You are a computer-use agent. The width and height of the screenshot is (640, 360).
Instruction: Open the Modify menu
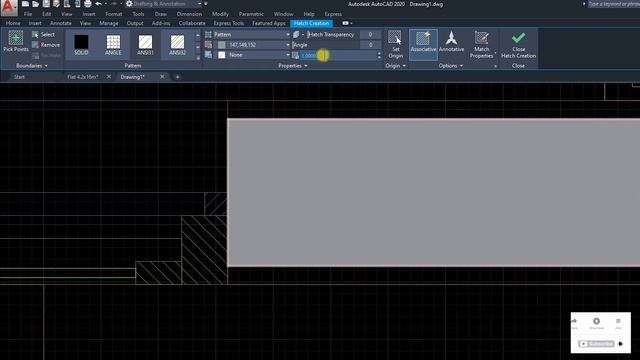[220, 14]
